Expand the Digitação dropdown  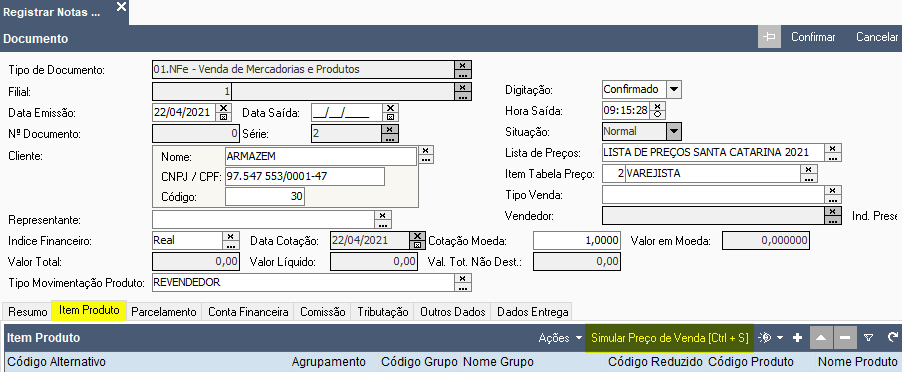(674, 90)
